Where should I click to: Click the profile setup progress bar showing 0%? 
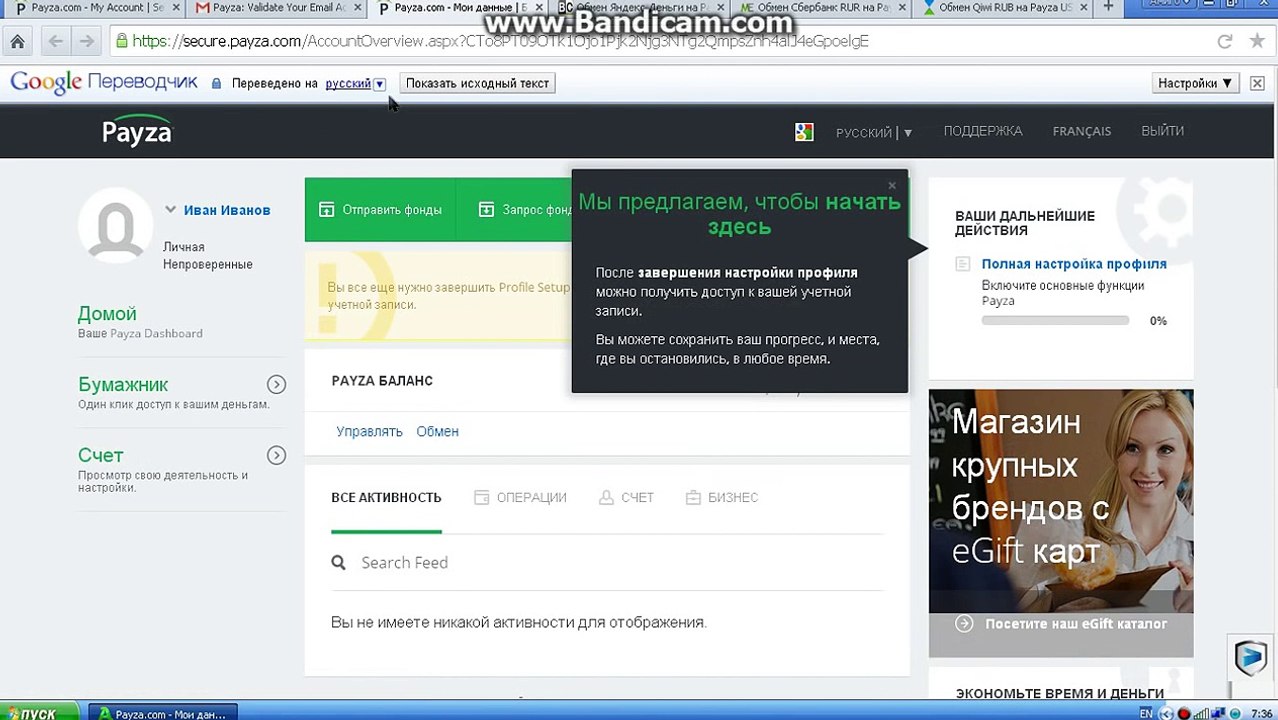coord(1055,320)
